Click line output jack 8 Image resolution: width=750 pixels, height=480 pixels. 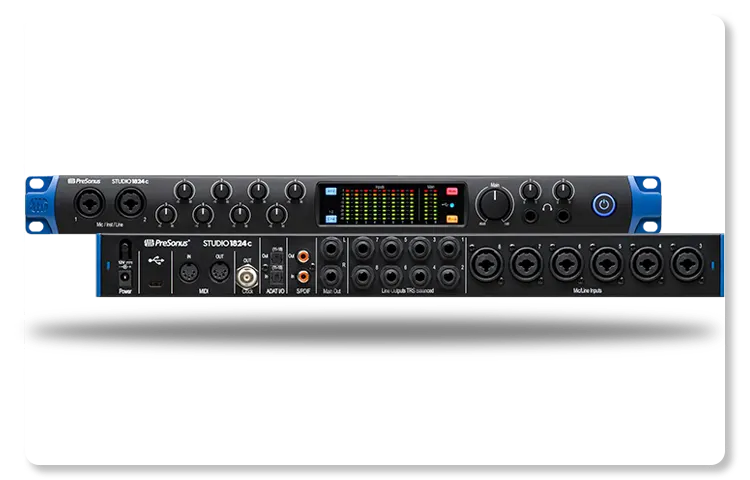pyautogui.click(x=363, y=276)
